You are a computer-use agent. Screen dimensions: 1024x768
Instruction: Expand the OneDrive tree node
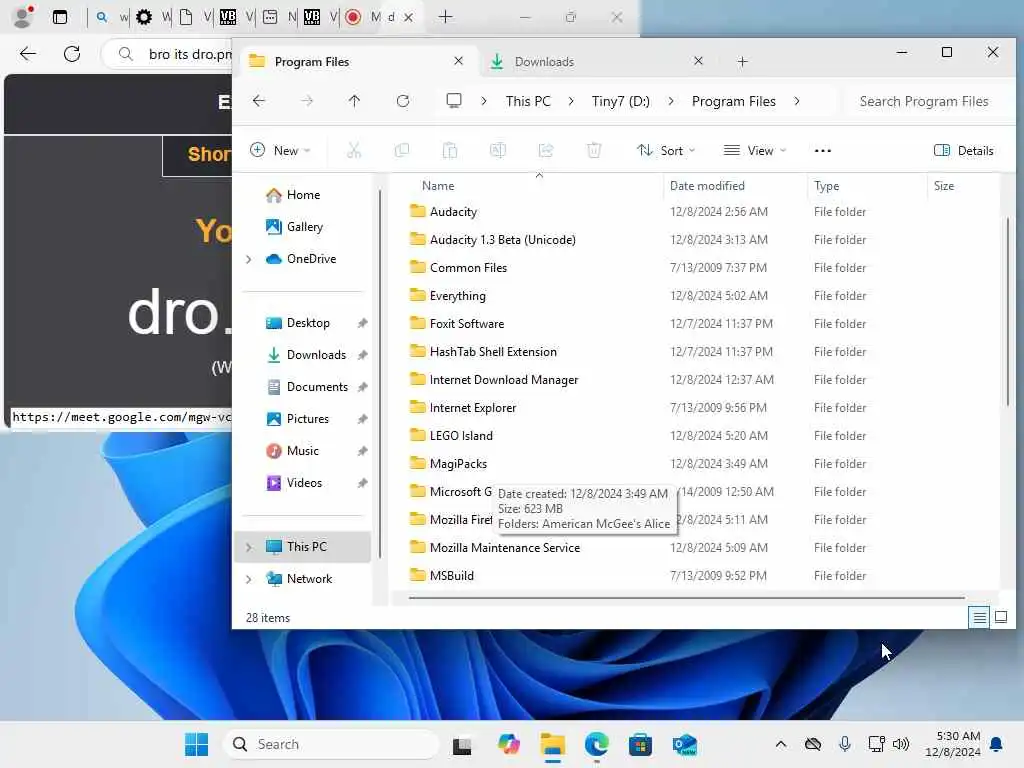(249, 259)
